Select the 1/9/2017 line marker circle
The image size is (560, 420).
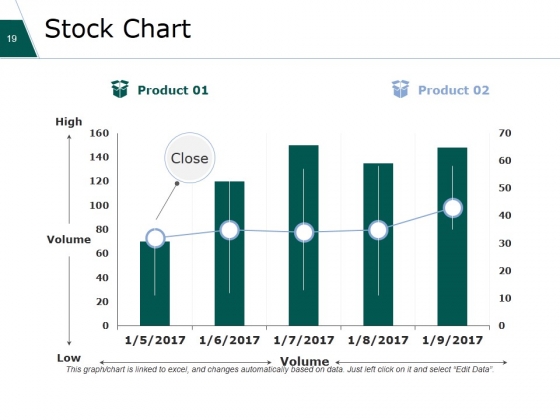coord(453,208)
